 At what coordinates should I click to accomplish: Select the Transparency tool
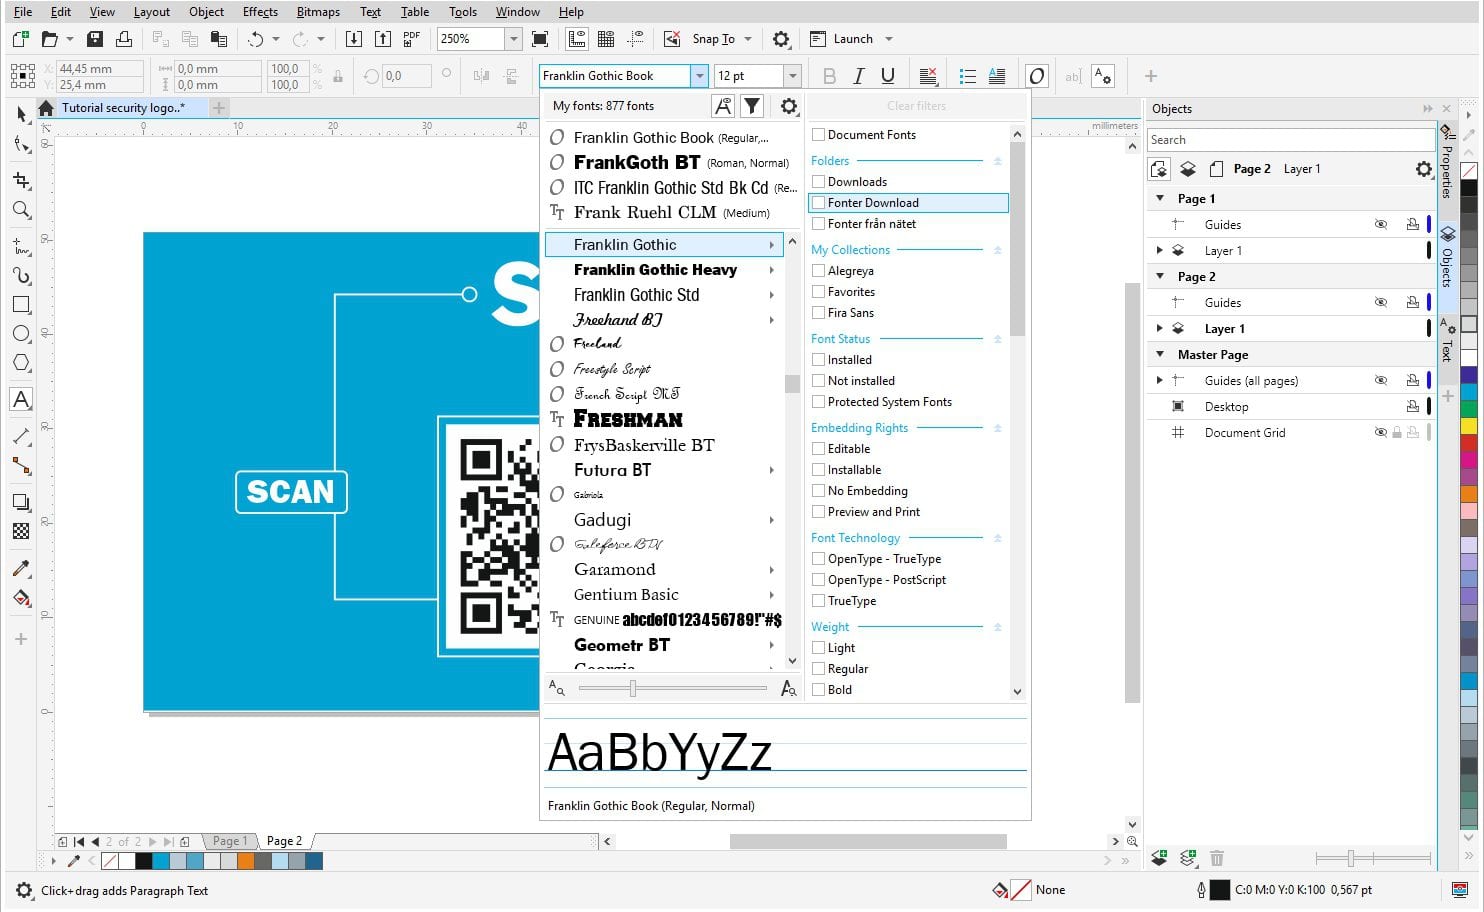[21, 531]
